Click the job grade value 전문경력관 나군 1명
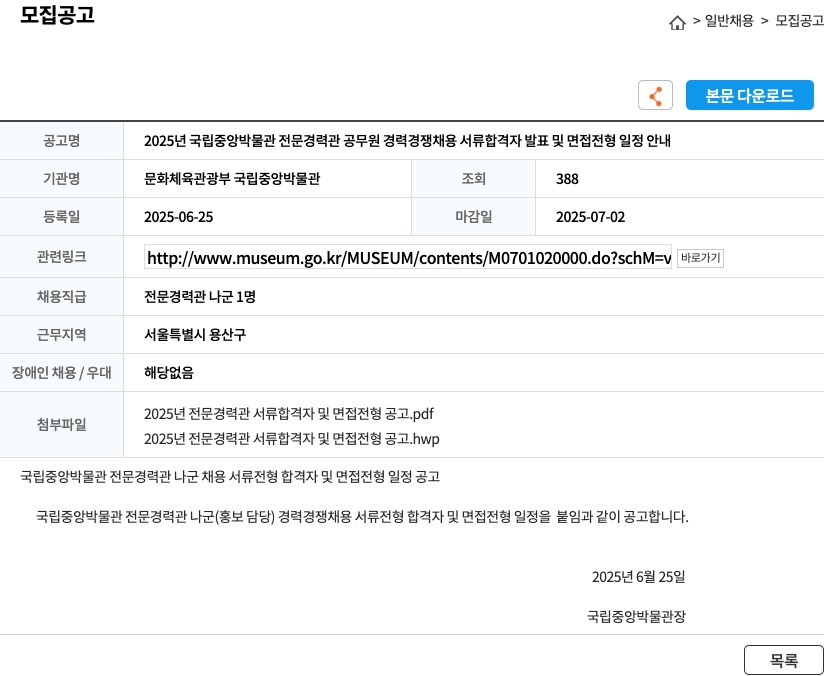 point(200,297)
